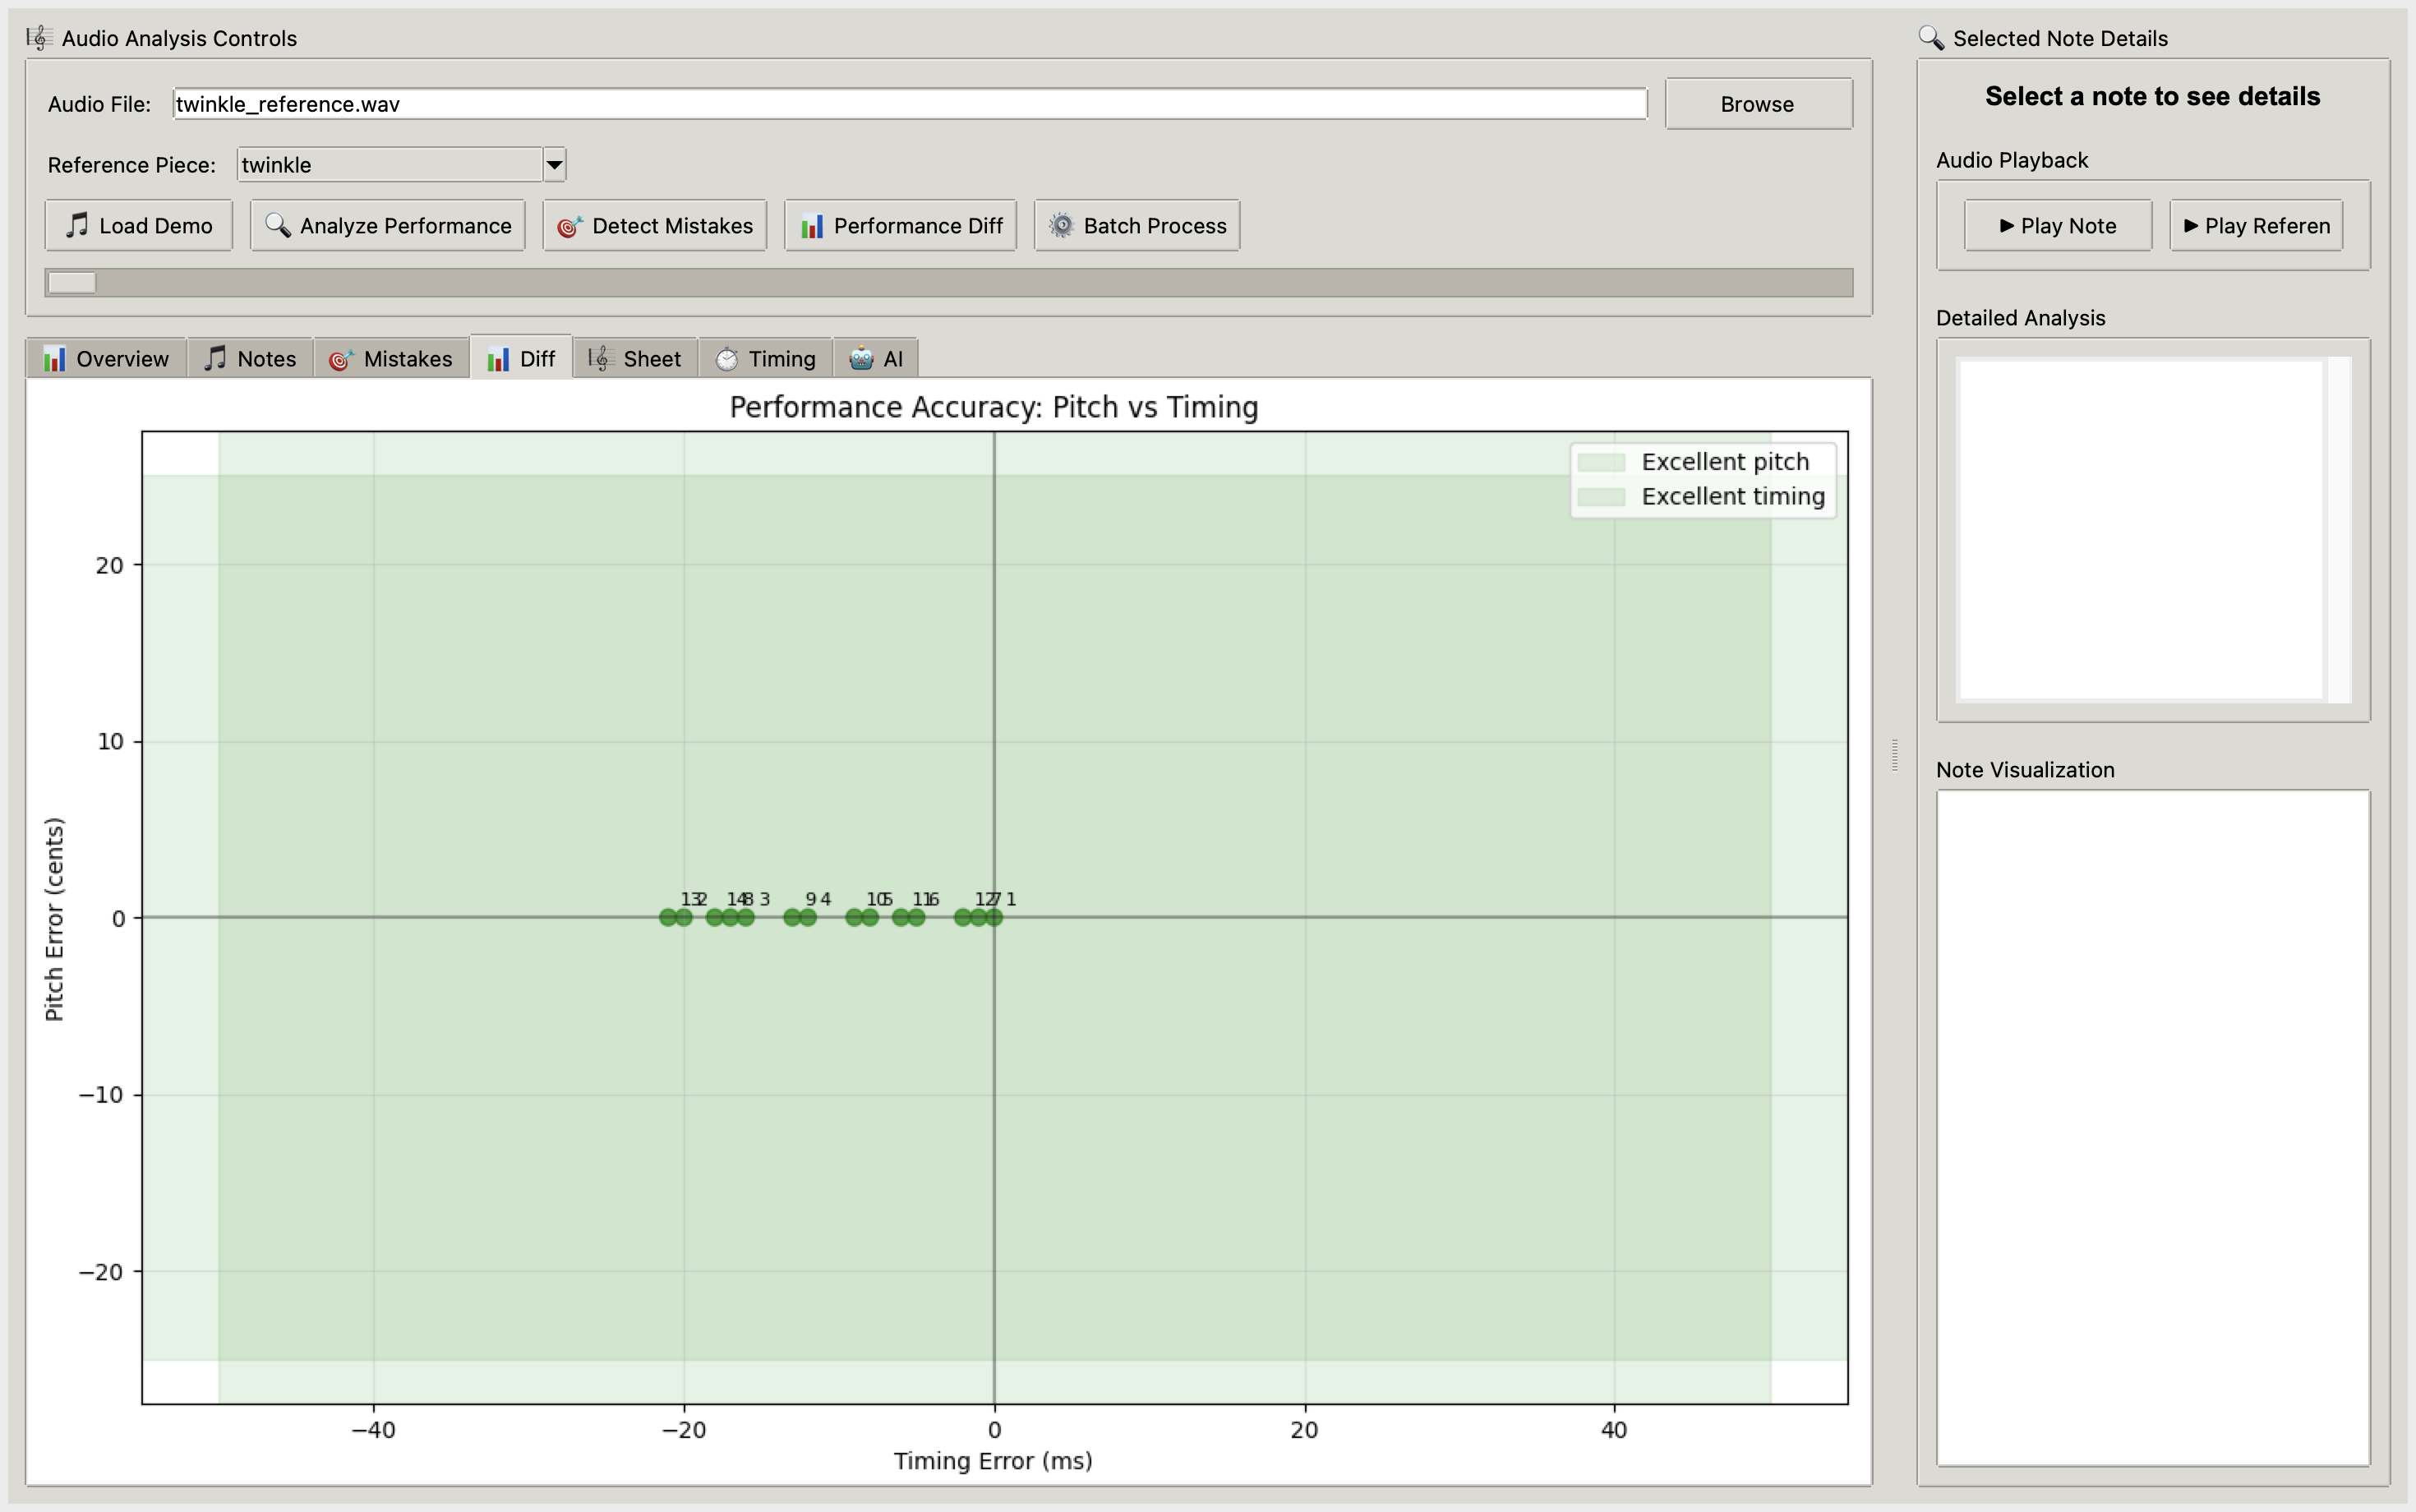Open the Timing tab via stopwatch icon

point(727,359)
